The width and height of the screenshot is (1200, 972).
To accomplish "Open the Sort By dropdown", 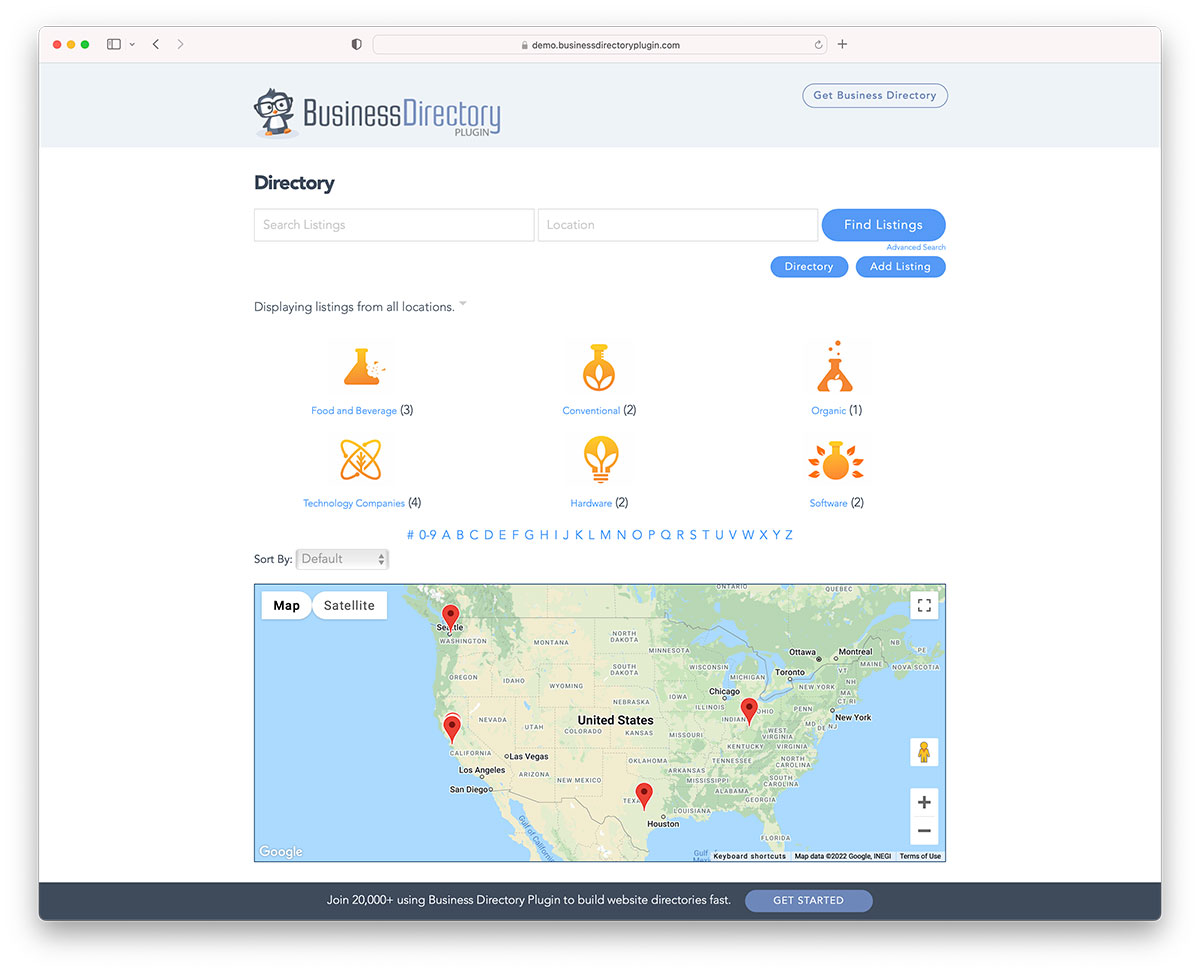I will point(342,559).
